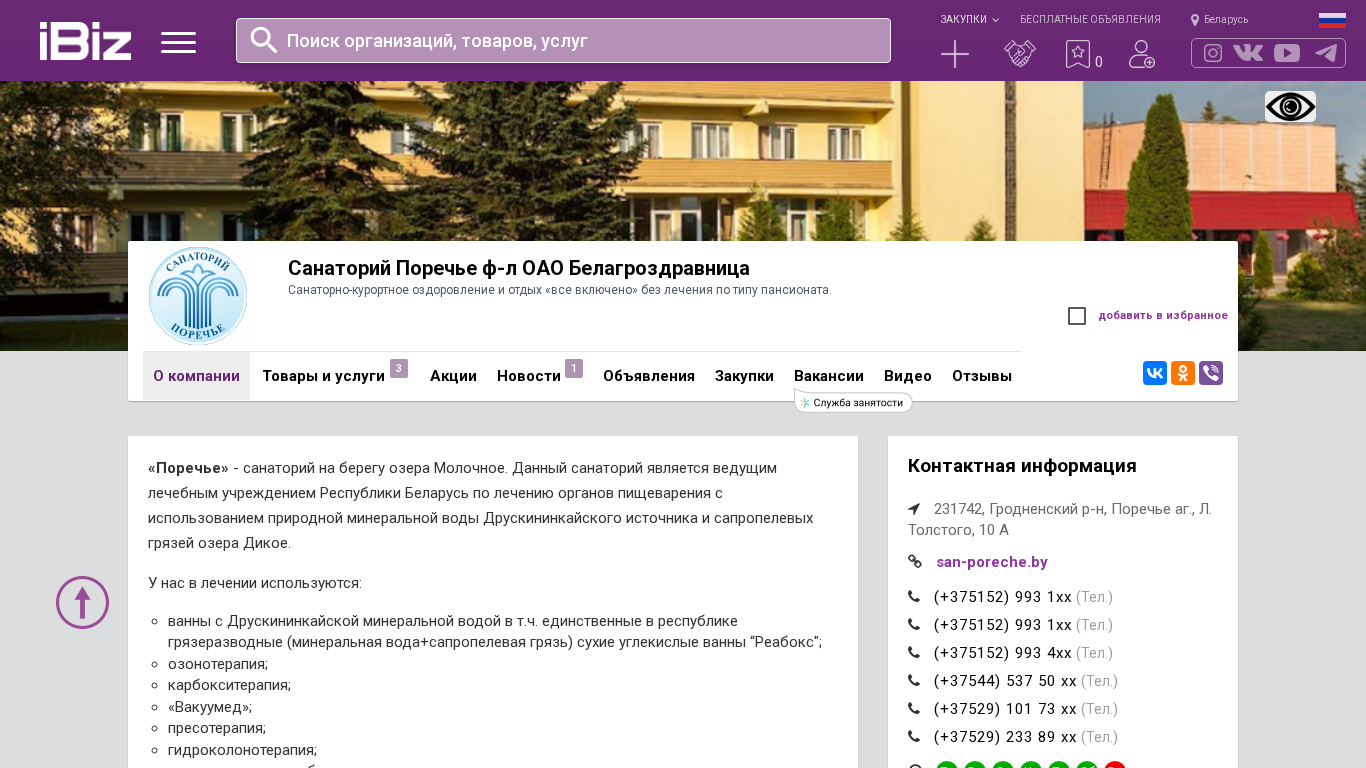
Task: Open the Закупки tab in the company menu
Action: (744, 376)
